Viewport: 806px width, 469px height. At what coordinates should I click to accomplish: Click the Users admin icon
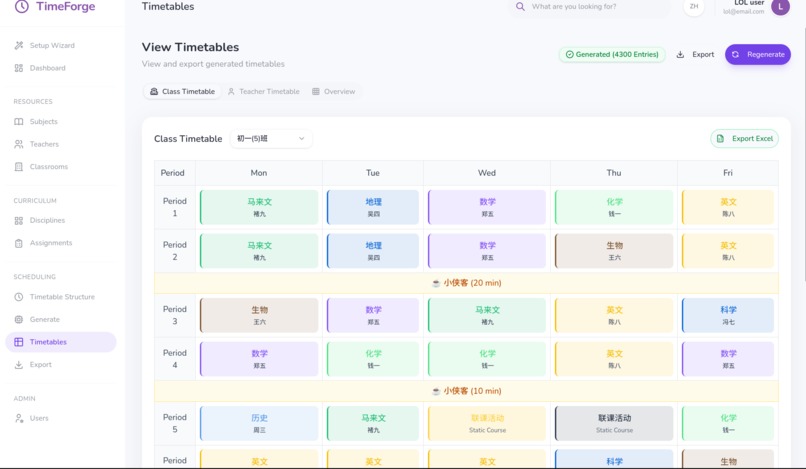click(19, 418)
